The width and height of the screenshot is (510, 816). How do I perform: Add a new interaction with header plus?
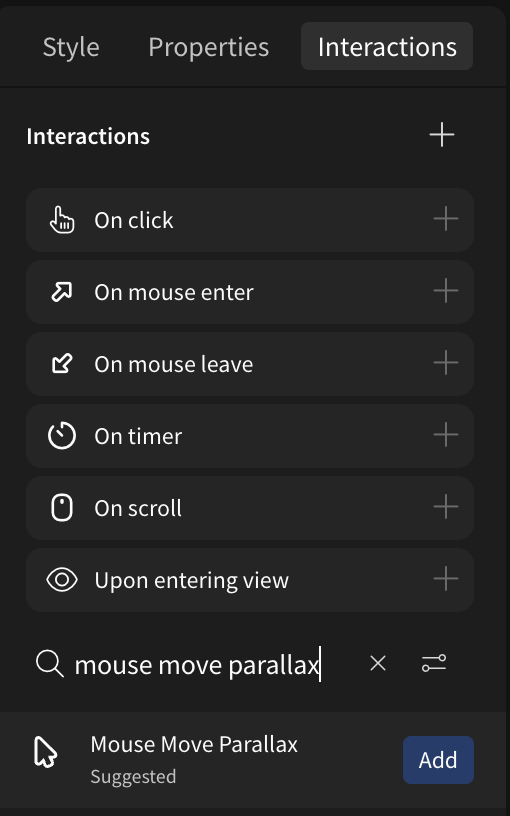[x=441, y=135]
